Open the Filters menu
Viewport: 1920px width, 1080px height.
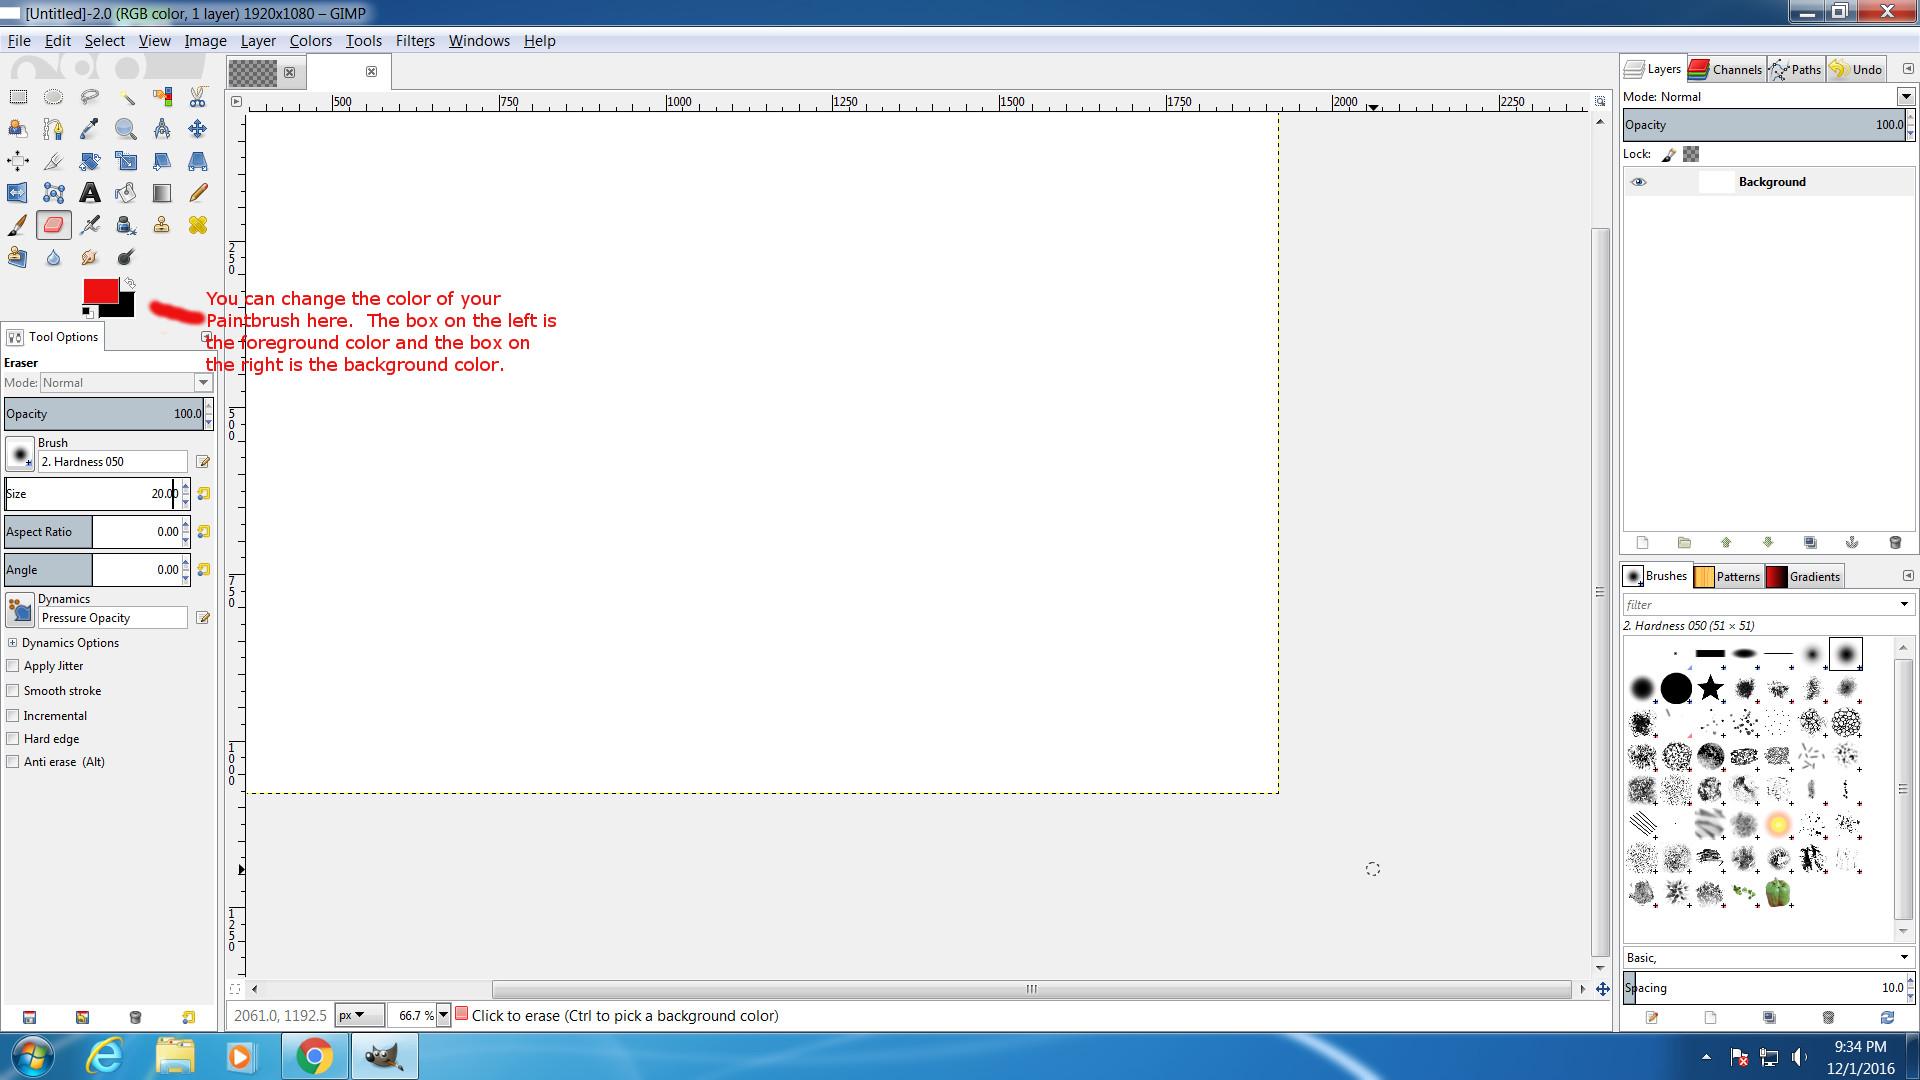(x=414, y=41)
